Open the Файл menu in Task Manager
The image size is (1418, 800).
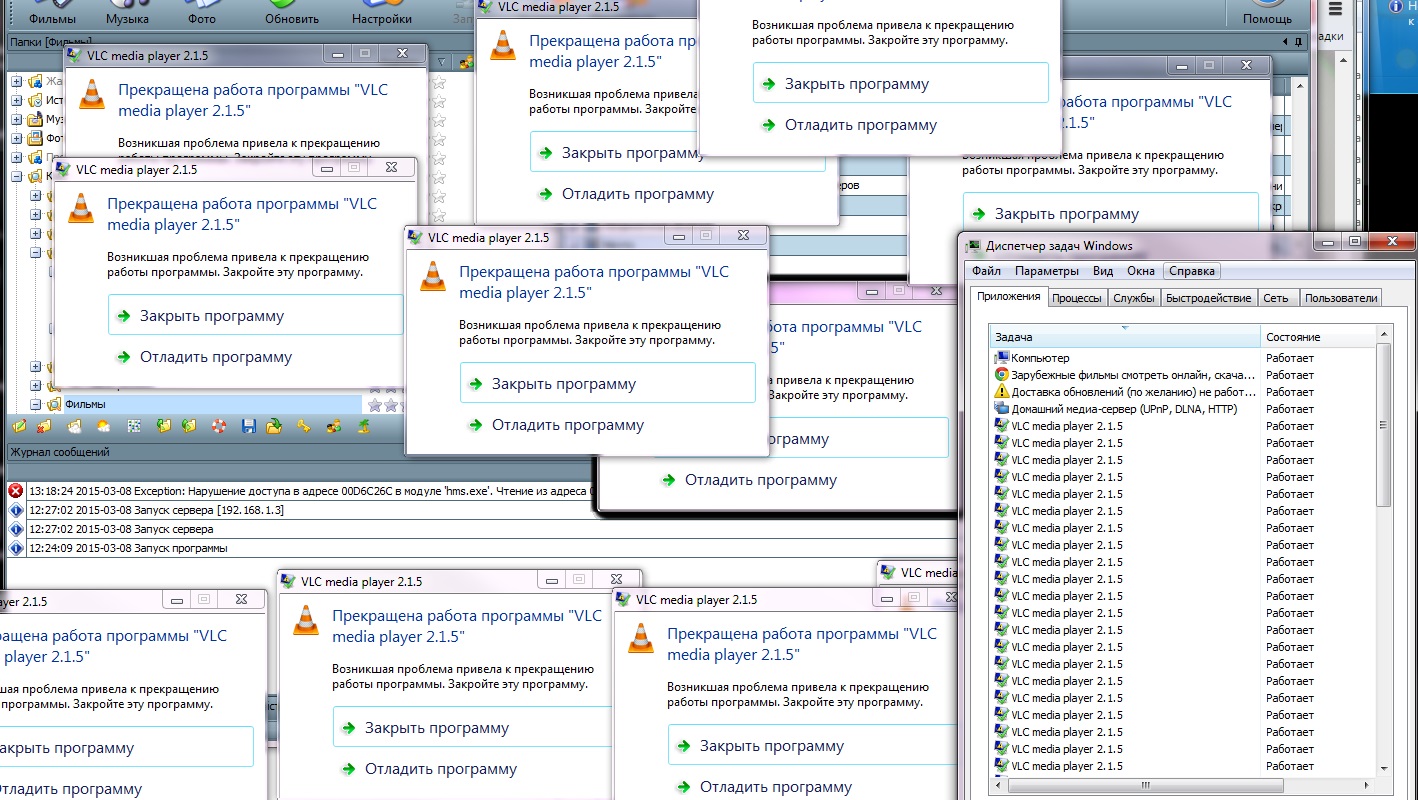(x=986, y=271)
